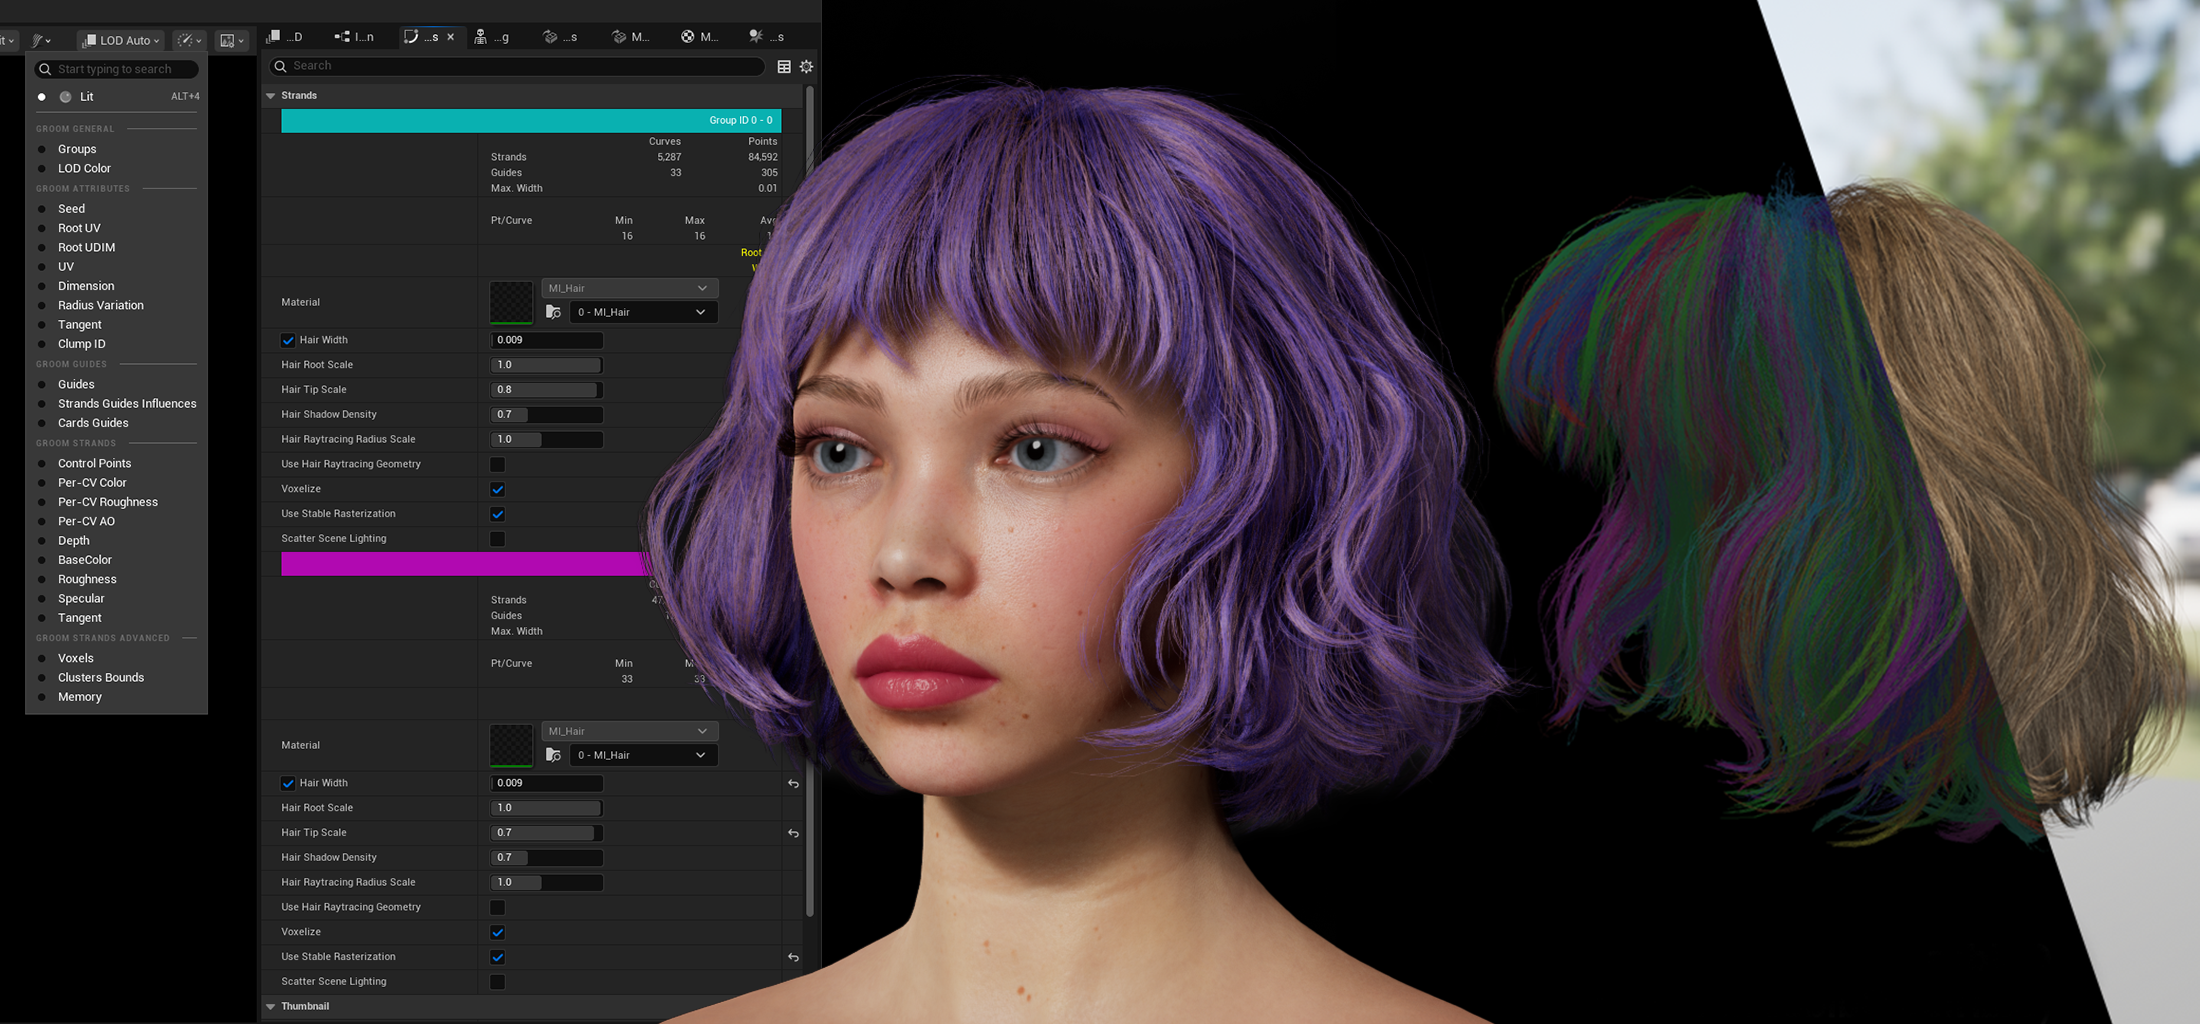Open the preview scene settings icon
Image resolution: width=2200 pixels, height=1024 pixels.
(x=231, y=40)
